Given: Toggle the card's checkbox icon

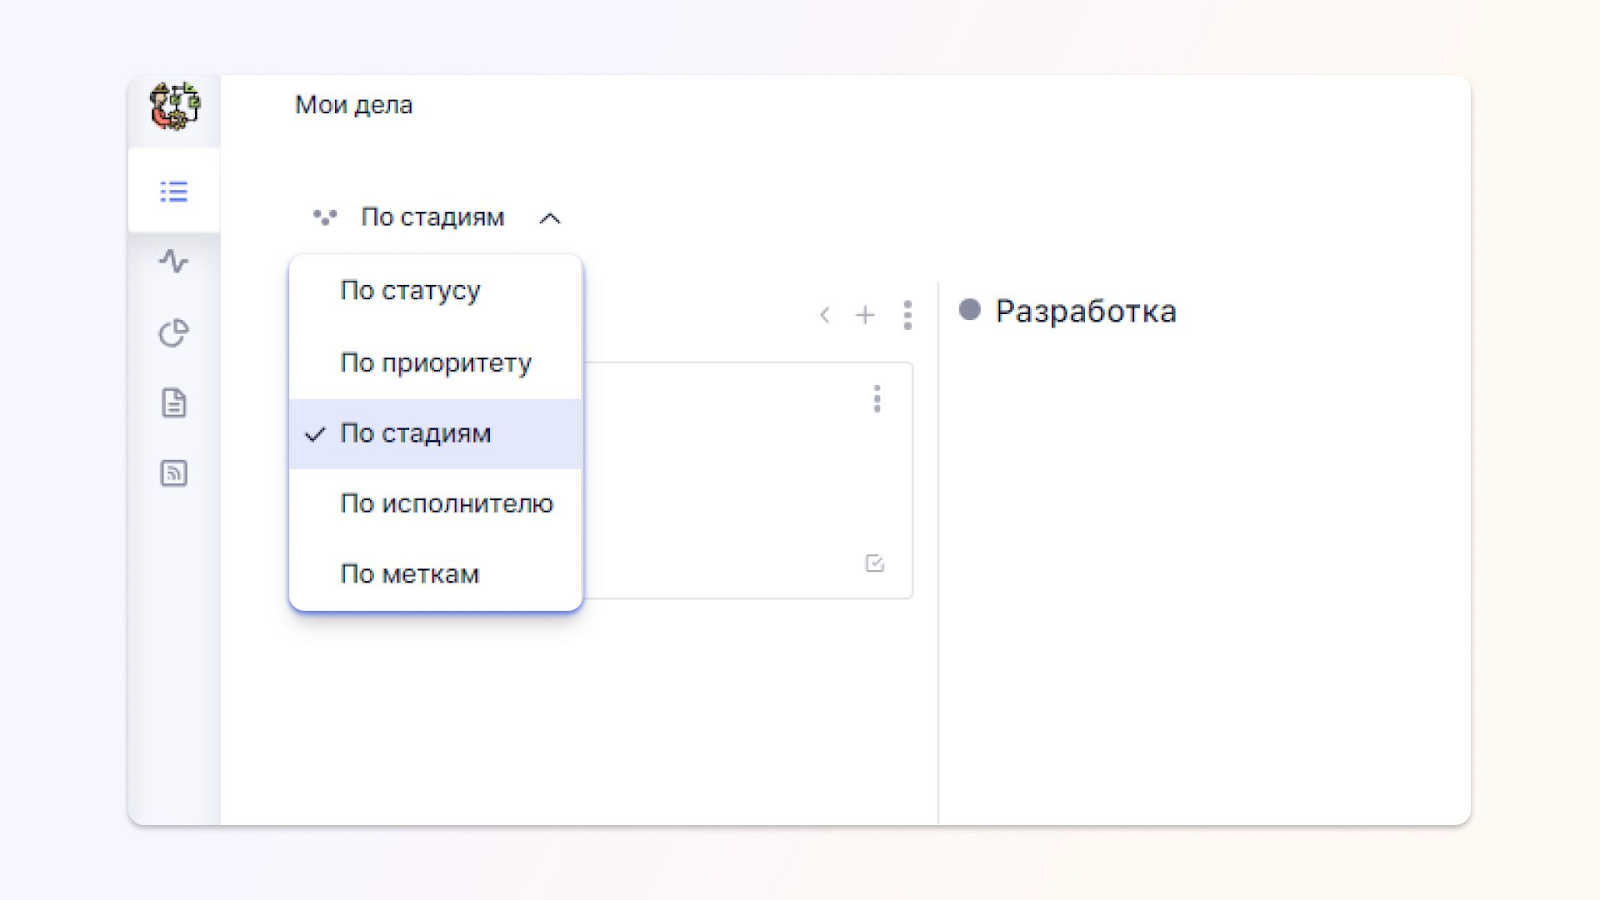Looking at the screenshot, I should (875, 563).
